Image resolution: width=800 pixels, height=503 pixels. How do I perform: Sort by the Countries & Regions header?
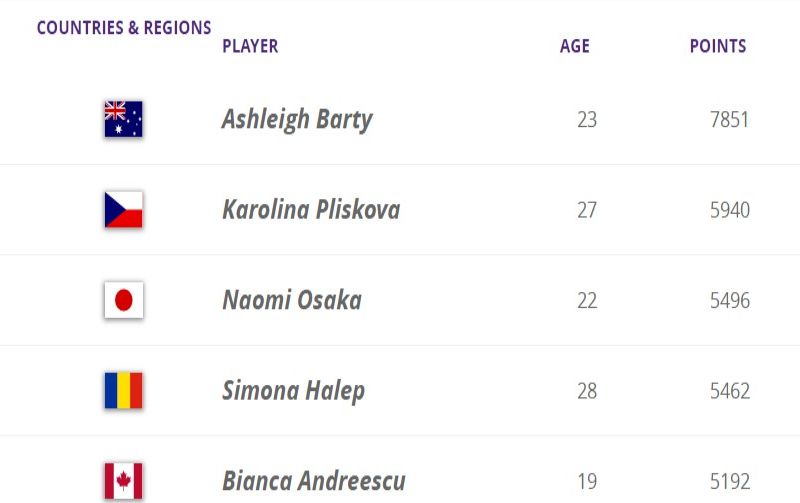(x=124, y=28)
